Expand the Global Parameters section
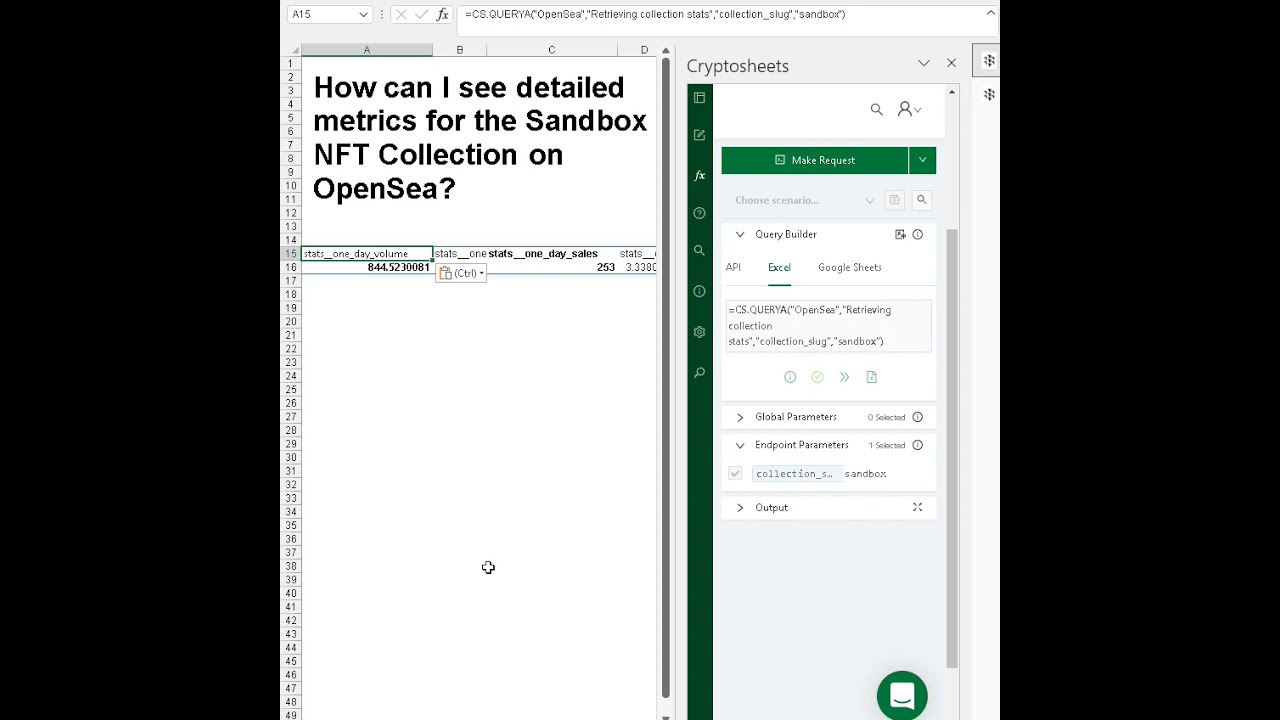1280x720 pixels. [x=740, y=417]
